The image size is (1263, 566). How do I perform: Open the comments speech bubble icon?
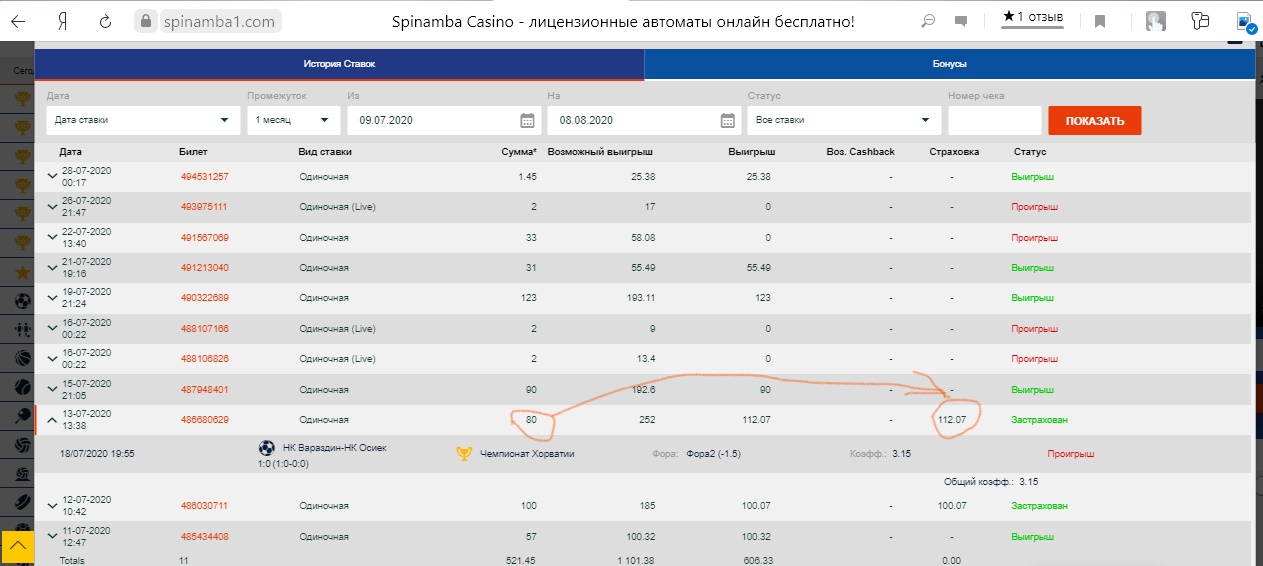click(x=961, y=21)
